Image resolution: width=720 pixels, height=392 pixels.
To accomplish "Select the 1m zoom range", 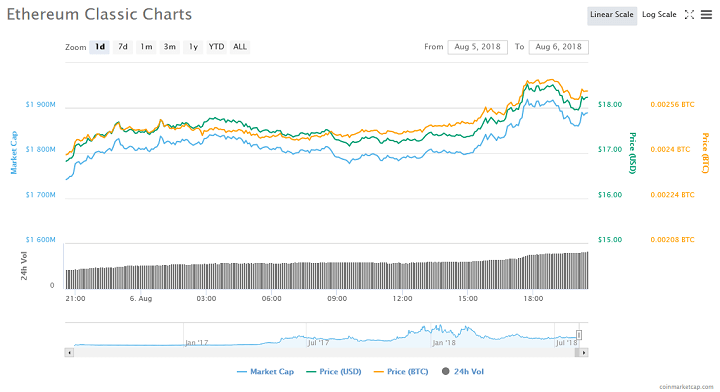I will pyautogui.click(x=146, y=47).
